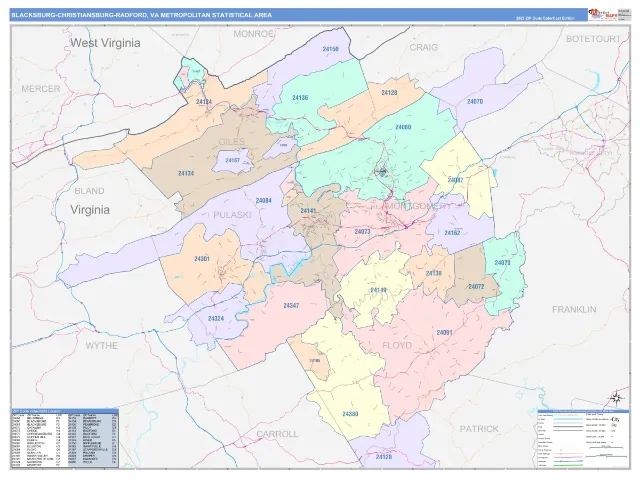Select ZIP code 24301 label

pyautogui.click(x=202, y=259)
